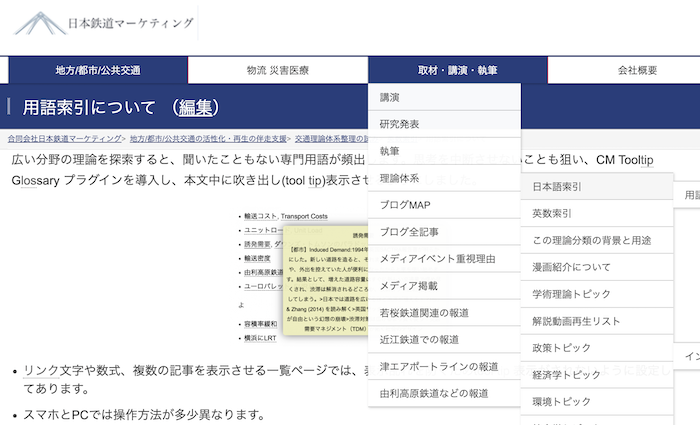Image resolution: width=700 pixels, height=425 pixels.
Task: Select 理論体系 submenu entry
Action: [x=444, y=178]
